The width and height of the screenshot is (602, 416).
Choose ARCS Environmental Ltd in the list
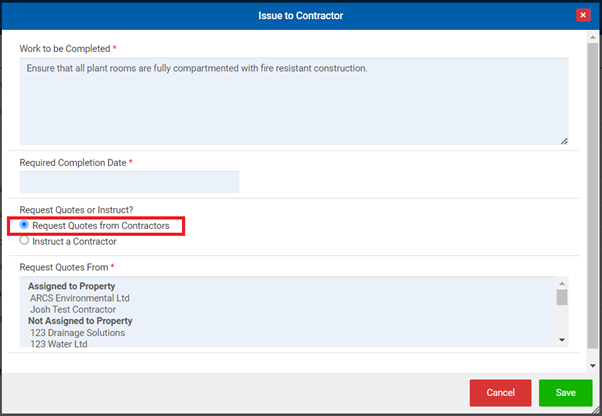pyautogui.click(x=80, y=298)
